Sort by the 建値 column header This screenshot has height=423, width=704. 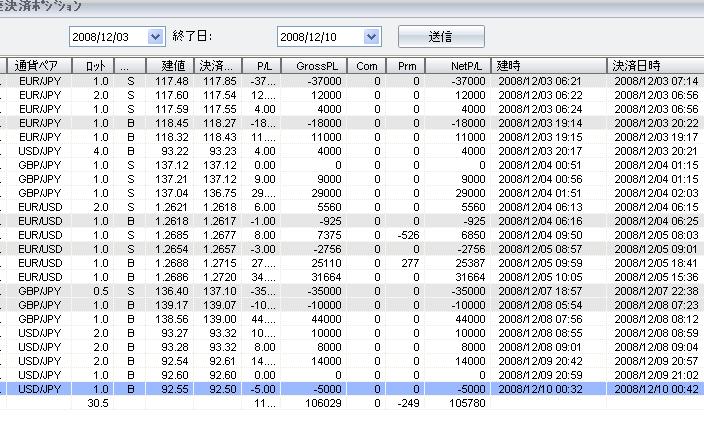point(170,66)
